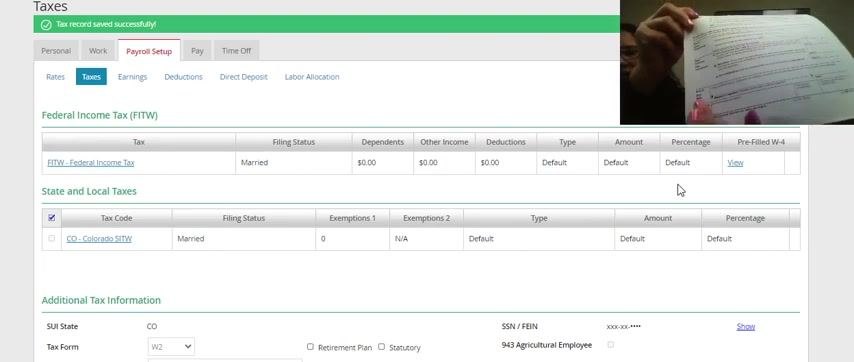
Task: Tick the Colorado SITW row checkbox
Action: [52, 238]
